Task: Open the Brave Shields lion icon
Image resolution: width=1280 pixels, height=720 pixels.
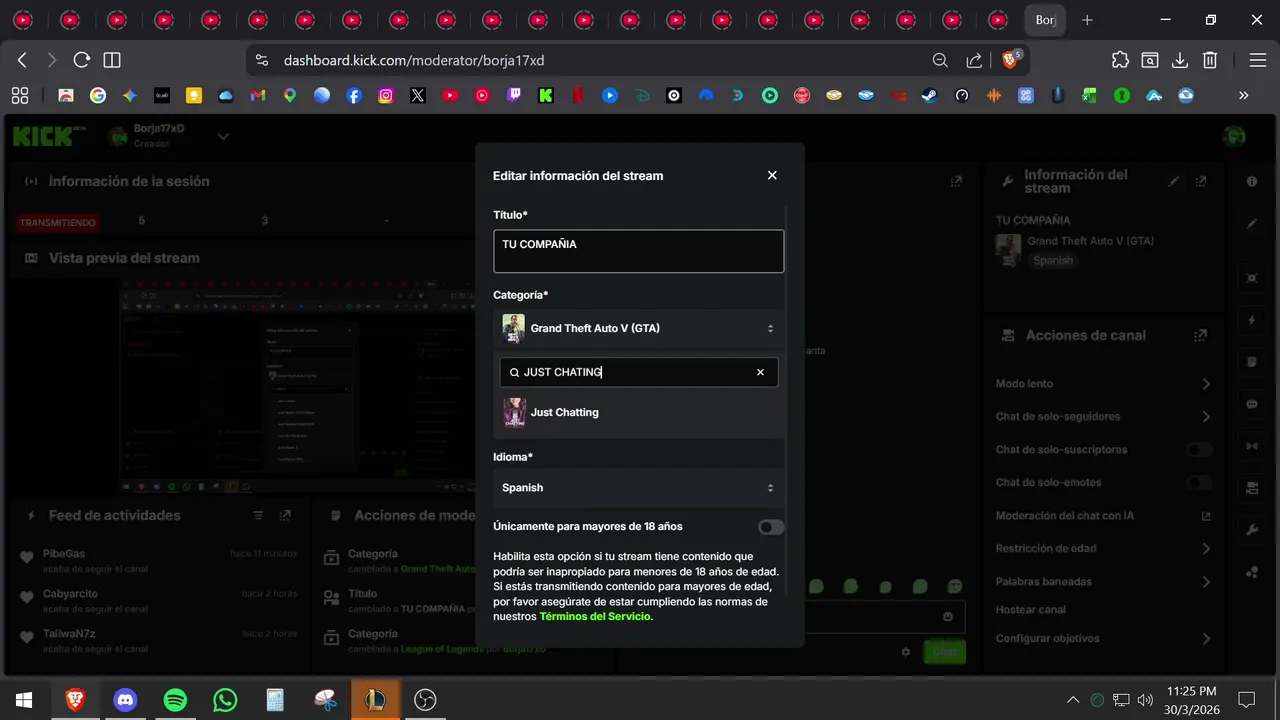Action: click(1010, 60)
